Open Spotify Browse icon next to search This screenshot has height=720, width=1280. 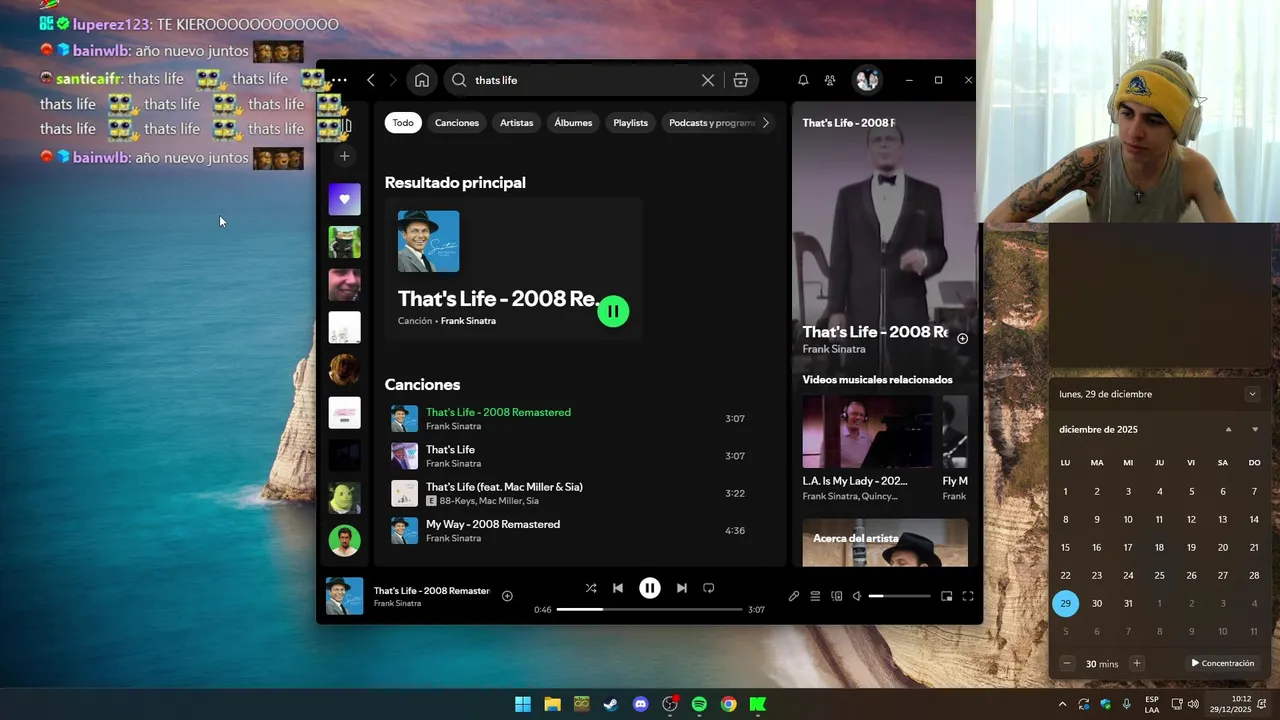[x=741, y=80]
